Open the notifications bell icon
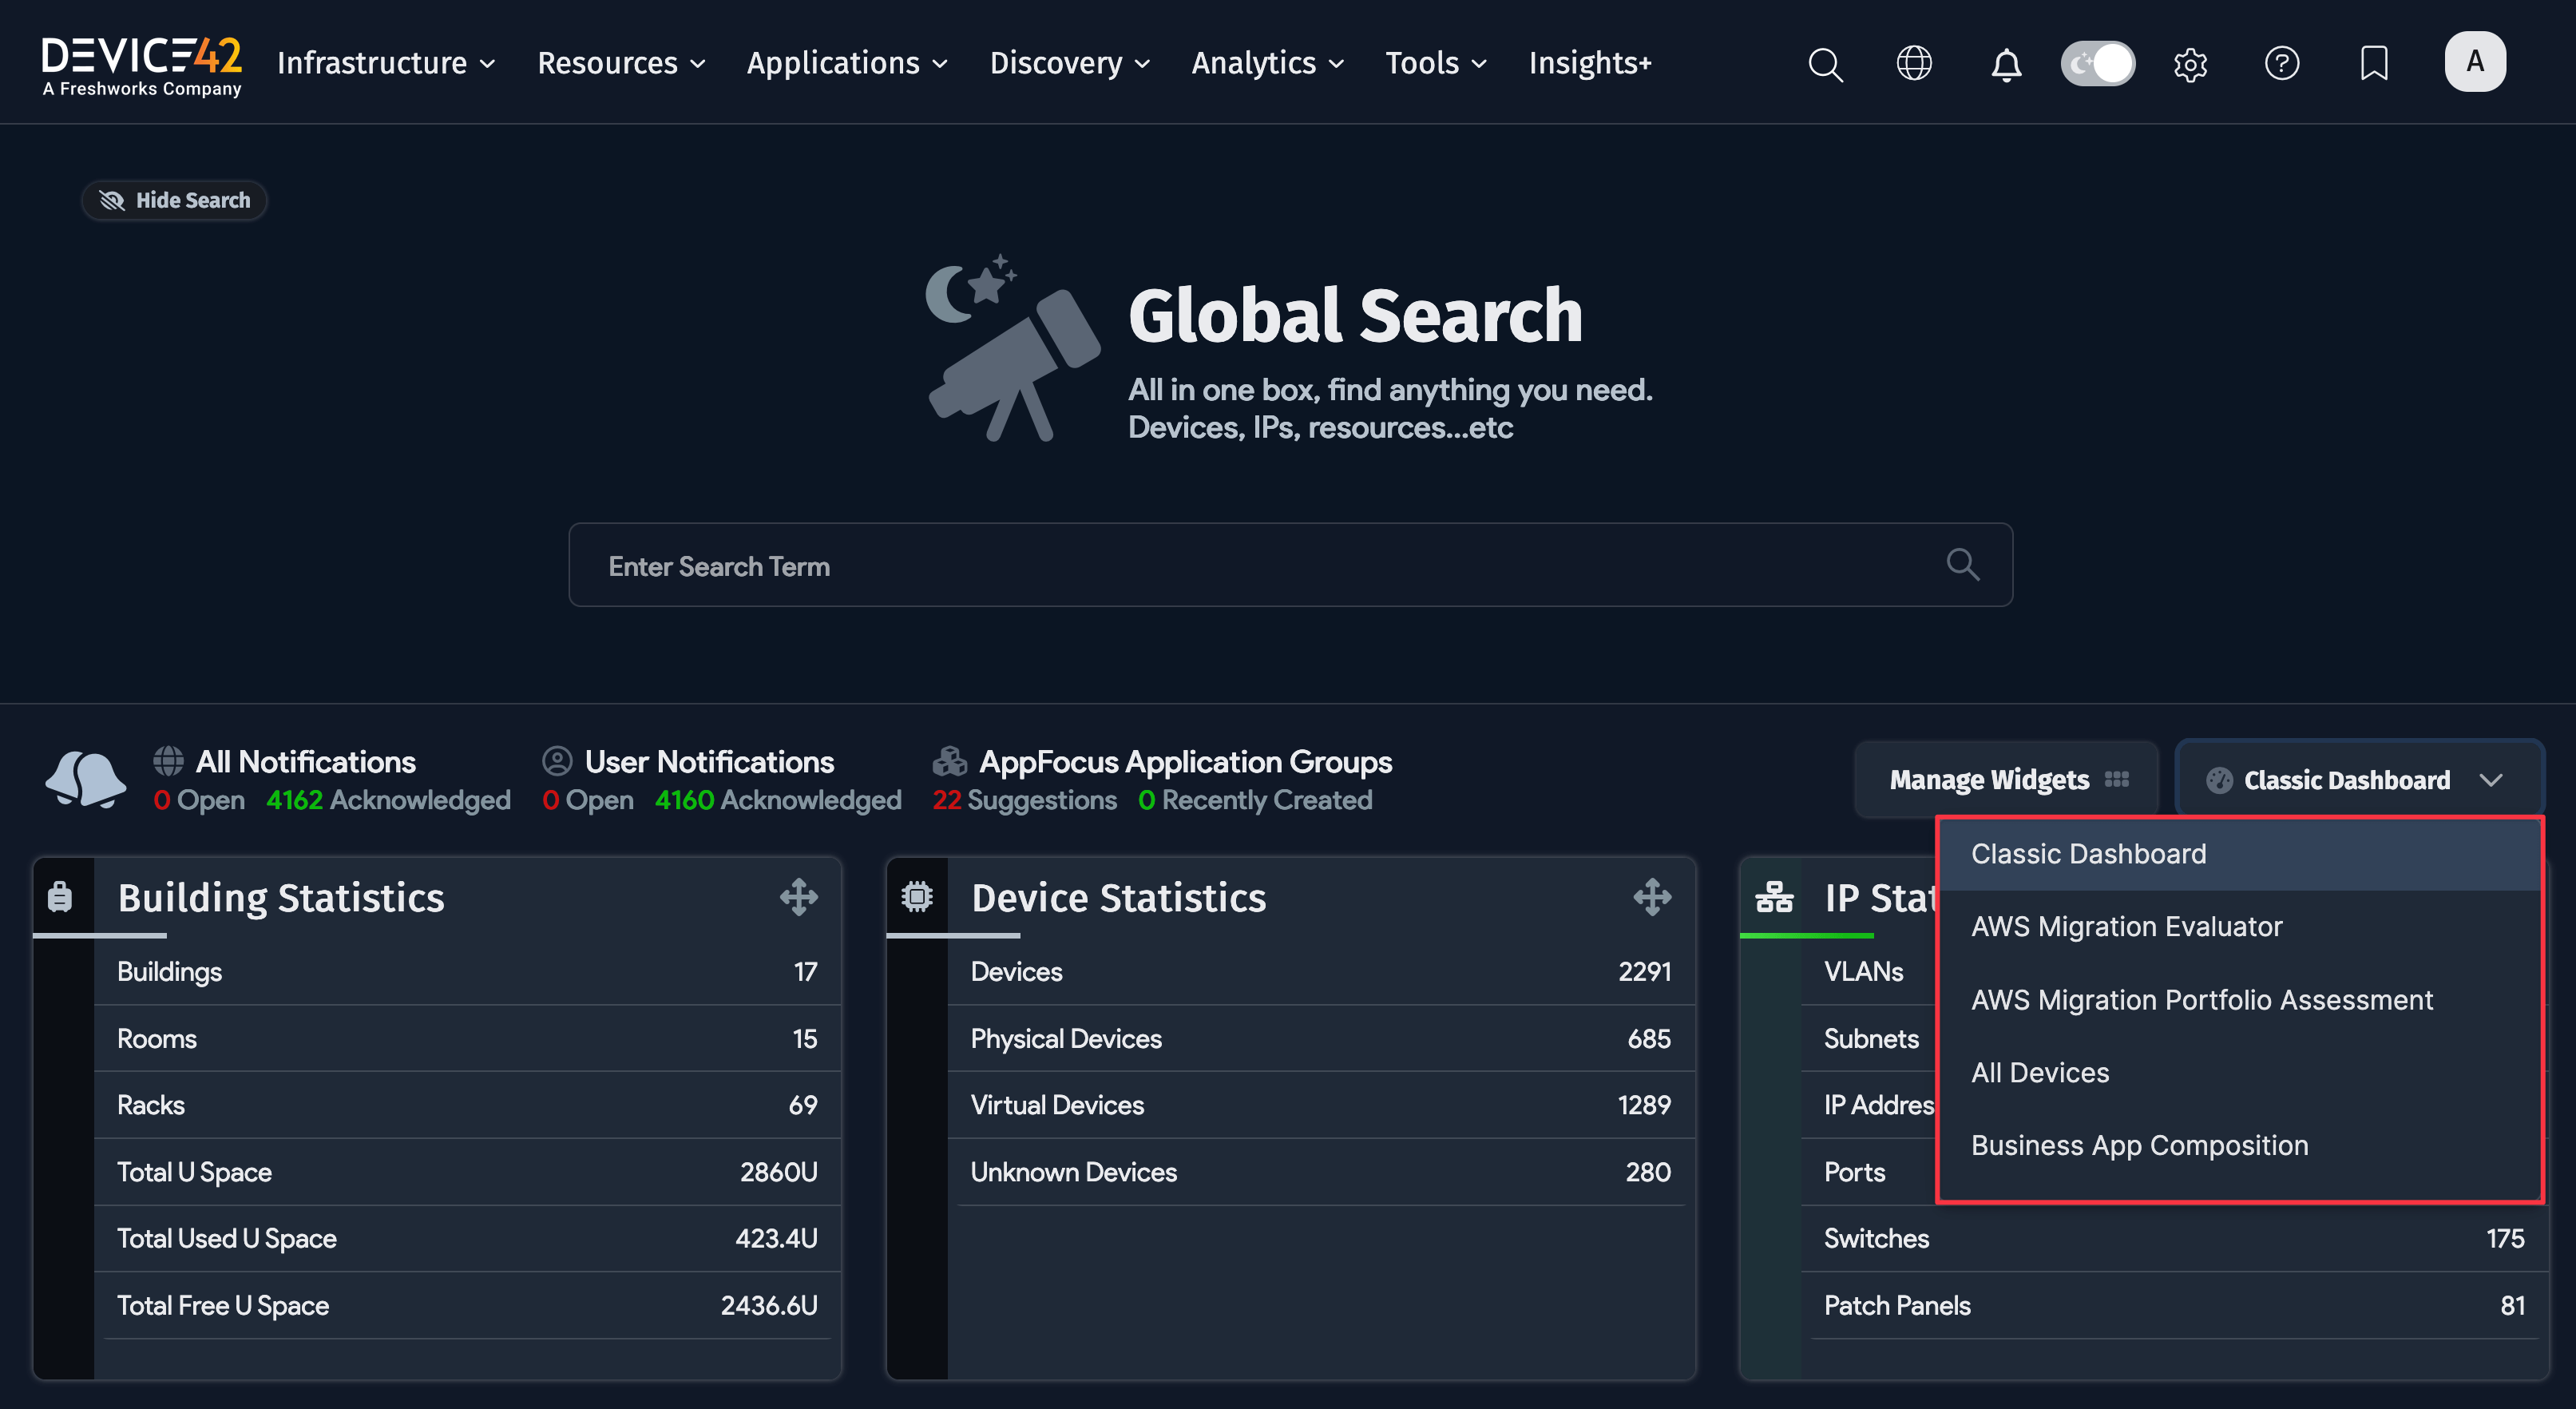The image size is (2576, 1409). pos(2007,63)
